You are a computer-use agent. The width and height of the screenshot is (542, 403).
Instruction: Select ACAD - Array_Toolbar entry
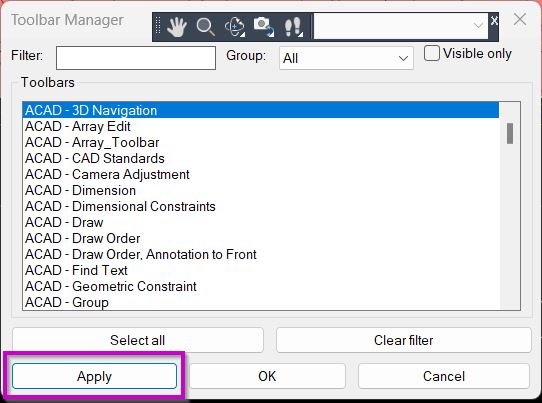(x=261, y=142)
